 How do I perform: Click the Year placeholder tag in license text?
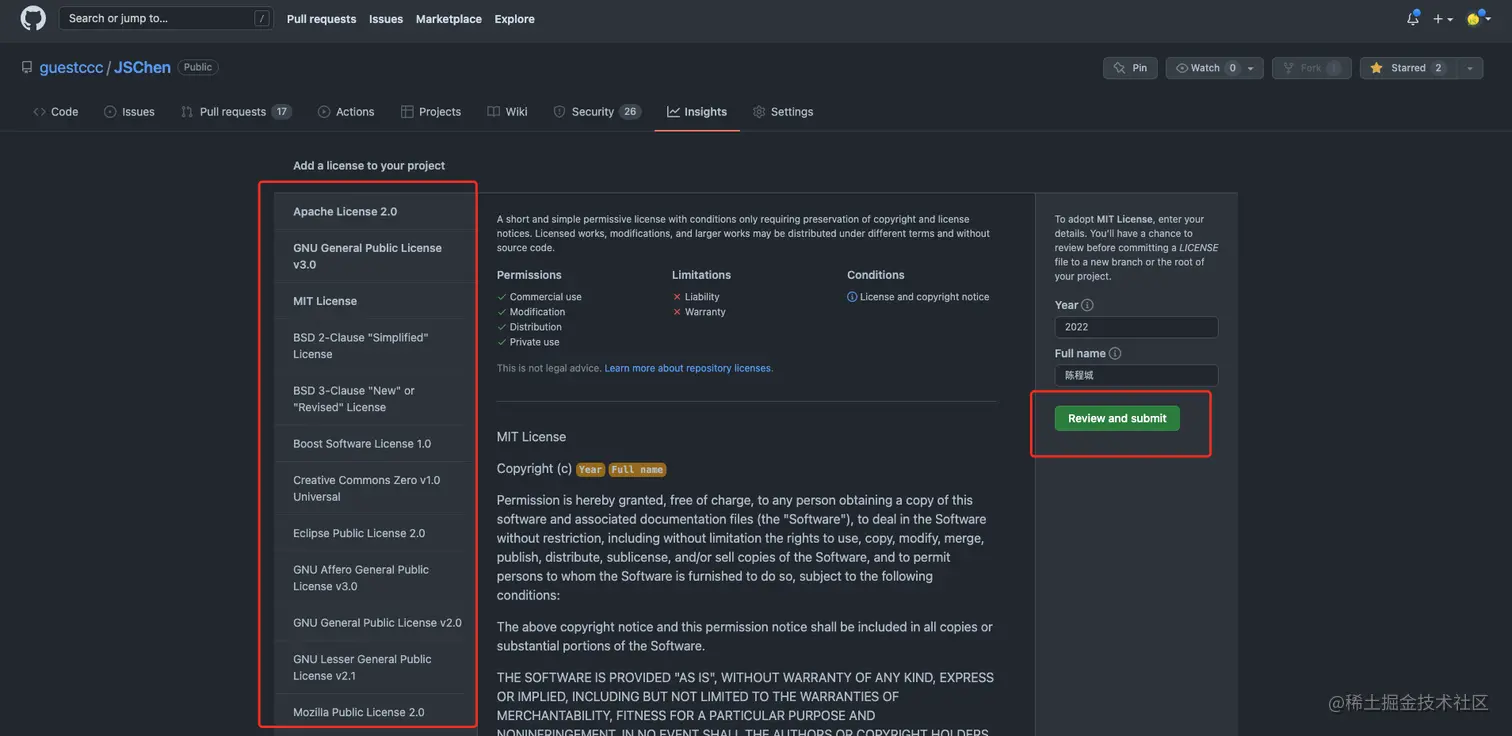click(x=591, y=469)
